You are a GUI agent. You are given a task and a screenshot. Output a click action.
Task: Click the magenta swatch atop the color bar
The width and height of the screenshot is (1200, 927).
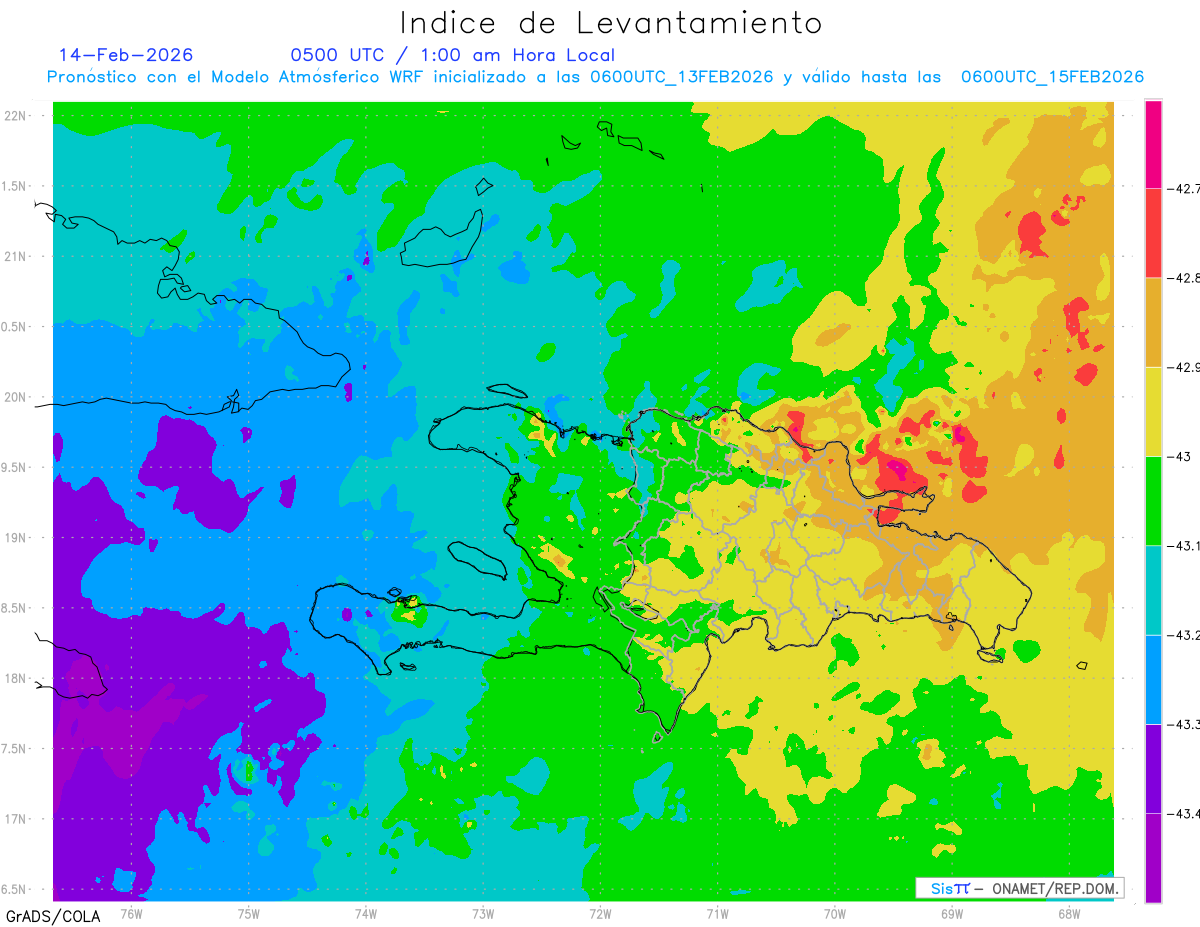(x=1153, y=144)
